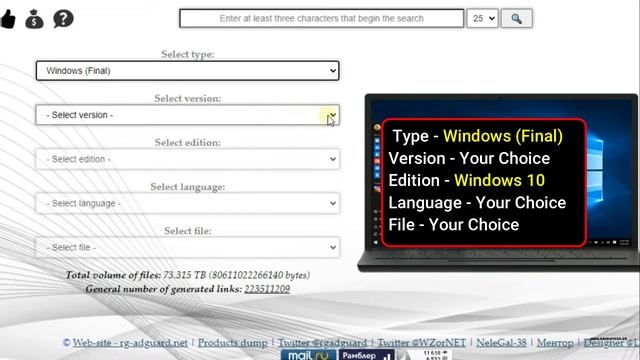640x360 pixels.
Task: Open the question mark help icon
Action: [x=63, y=19]
